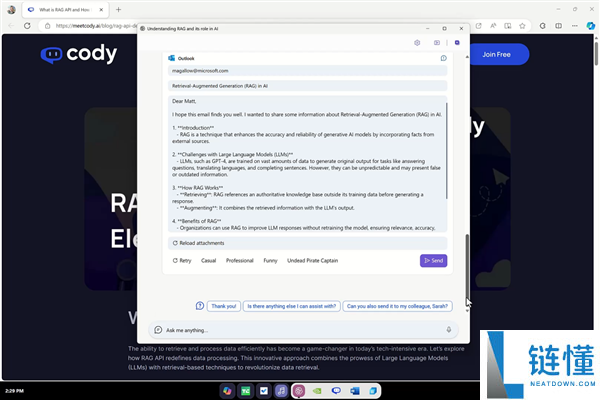The image size is (600, 400).
Task: Click the Ask me anything input field
Action: (x=303, y=330)
